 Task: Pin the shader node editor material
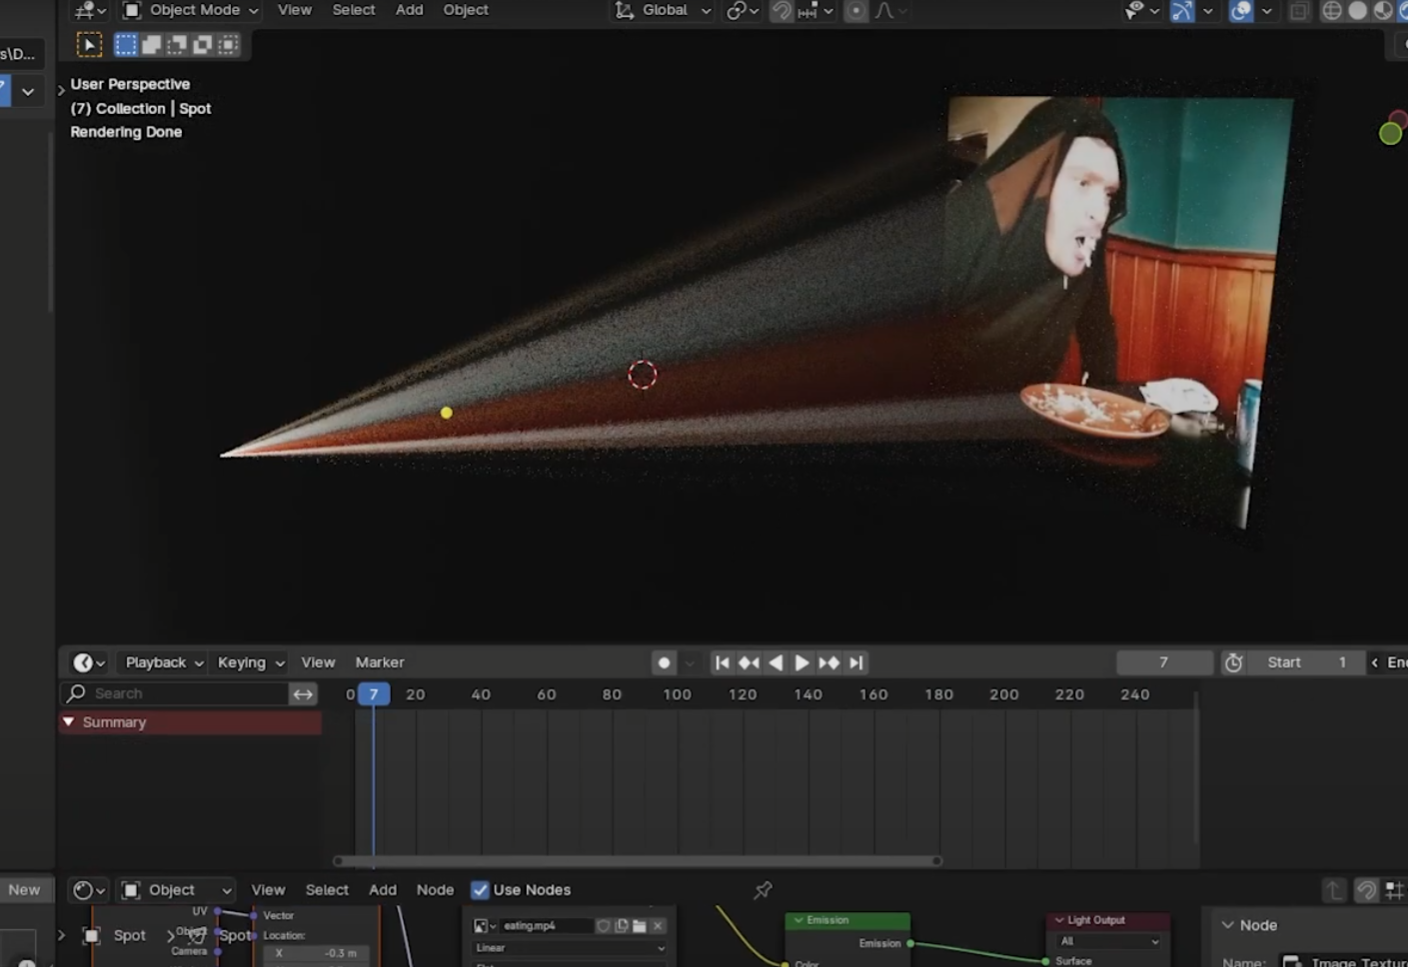(x=763, y=890)
